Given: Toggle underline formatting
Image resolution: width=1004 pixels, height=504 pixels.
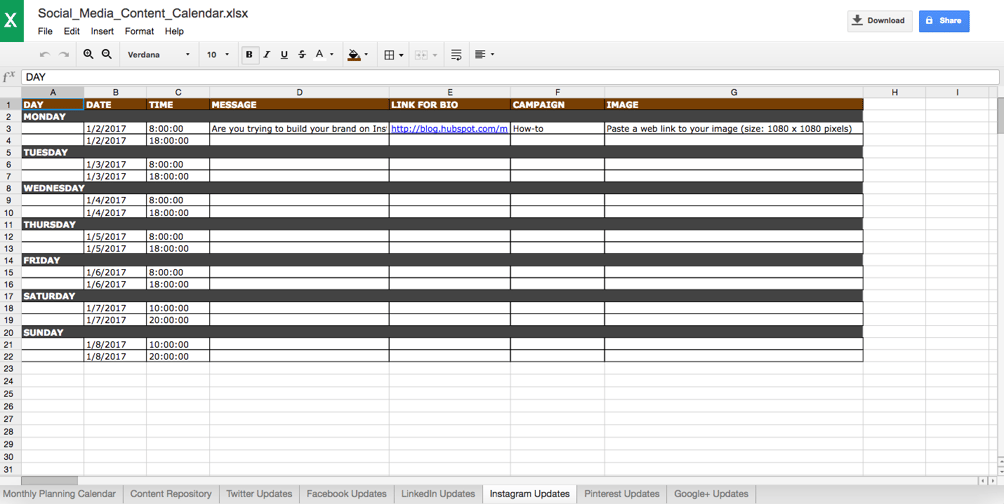Looking at the screenshot, I should [x=284, y=55].
